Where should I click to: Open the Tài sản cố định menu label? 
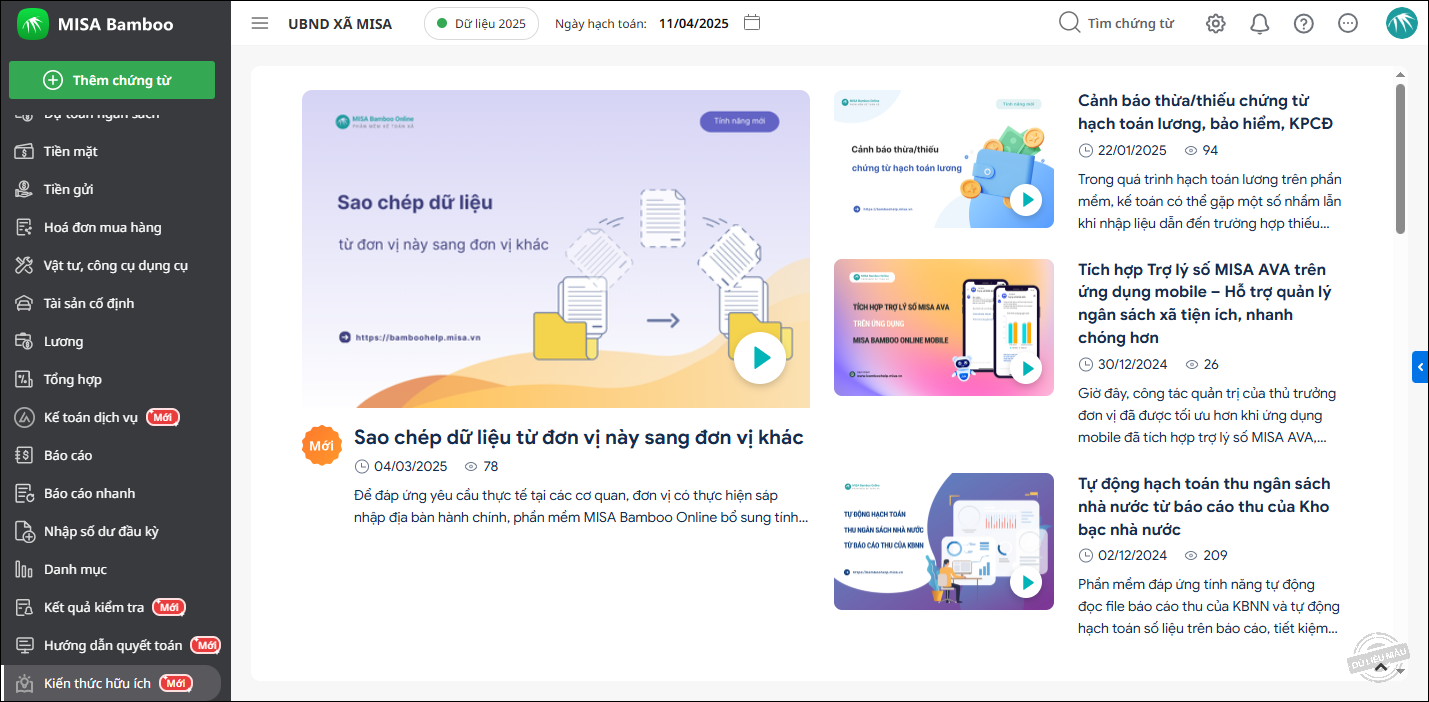(x=89, y=304)
